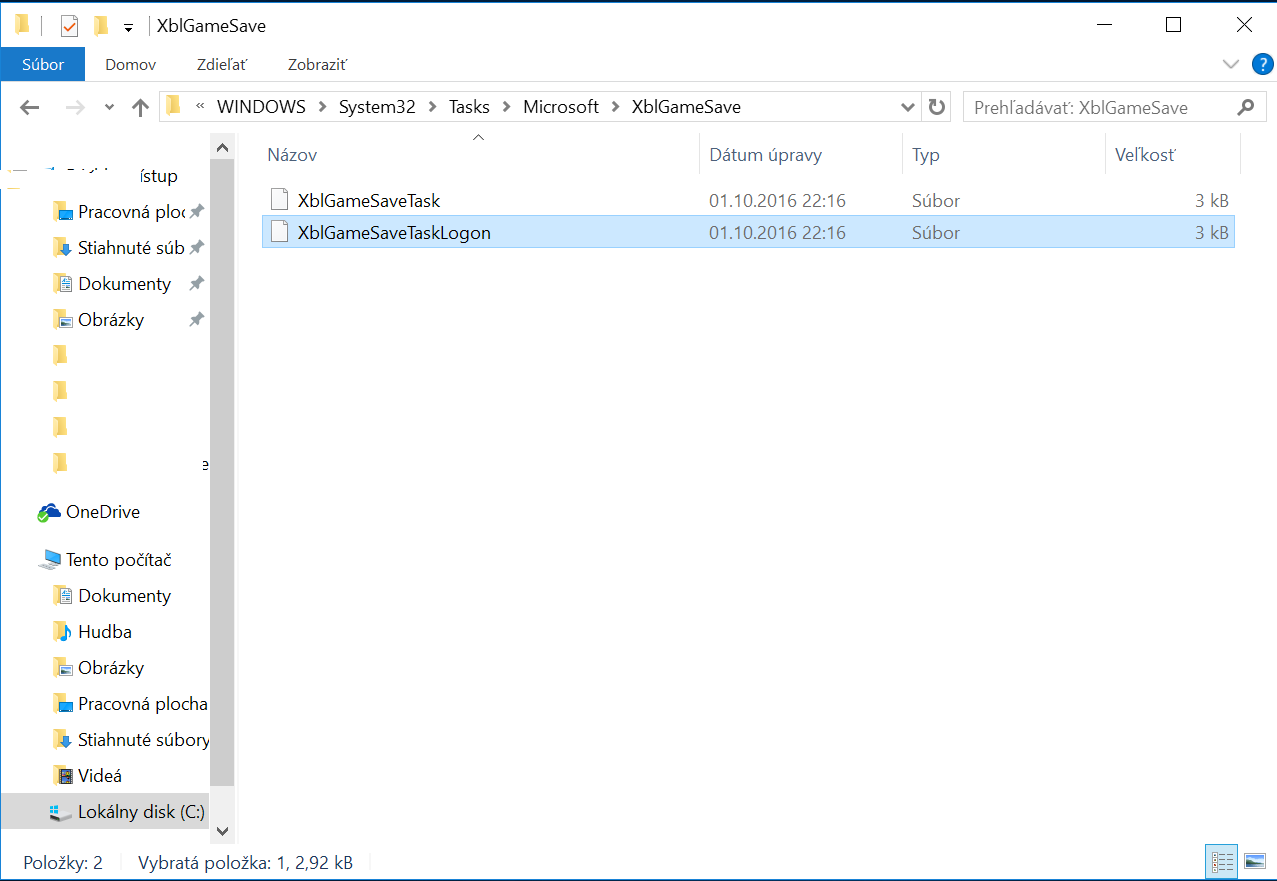Go back with the left arrow

29,107
